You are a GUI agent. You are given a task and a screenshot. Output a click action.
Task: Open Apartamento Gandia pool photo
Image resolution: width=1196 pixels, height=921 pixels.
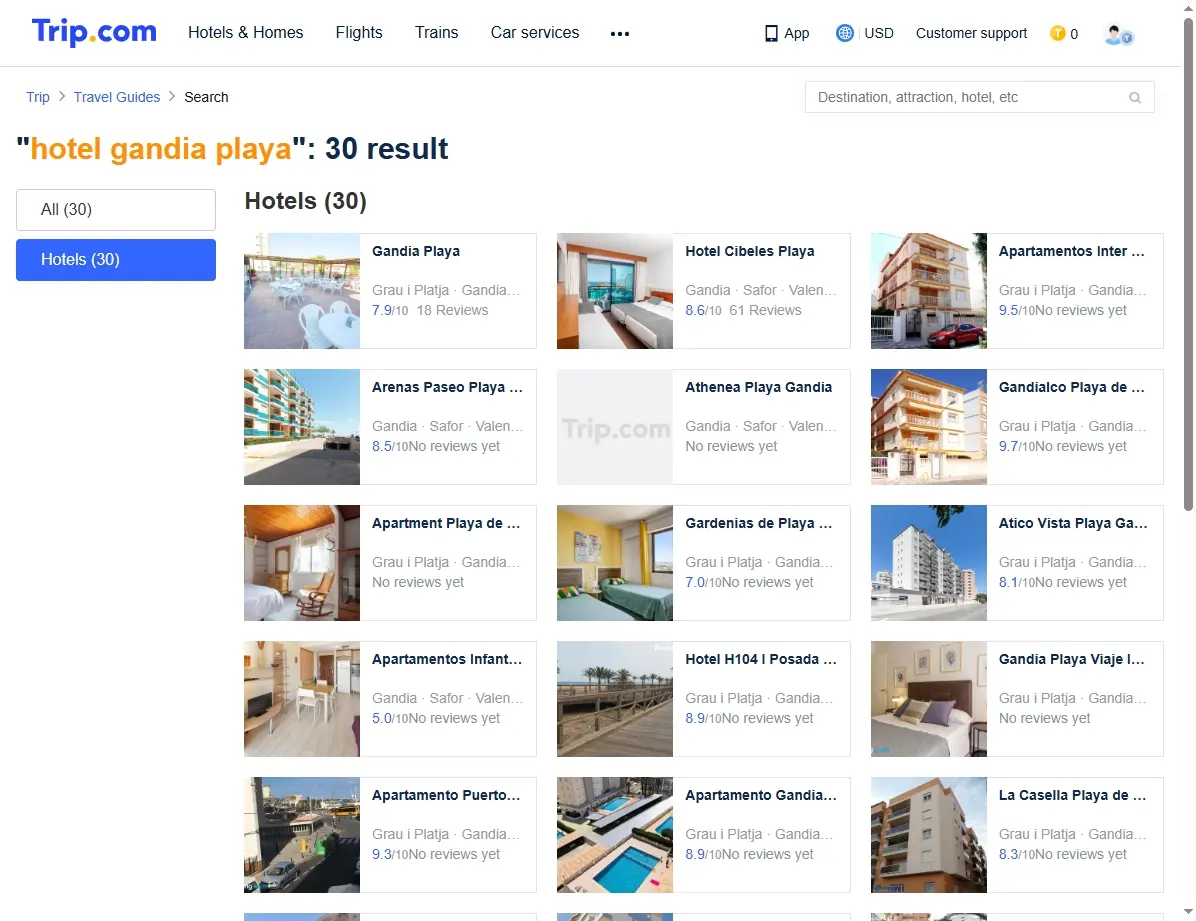coord(615,835)
